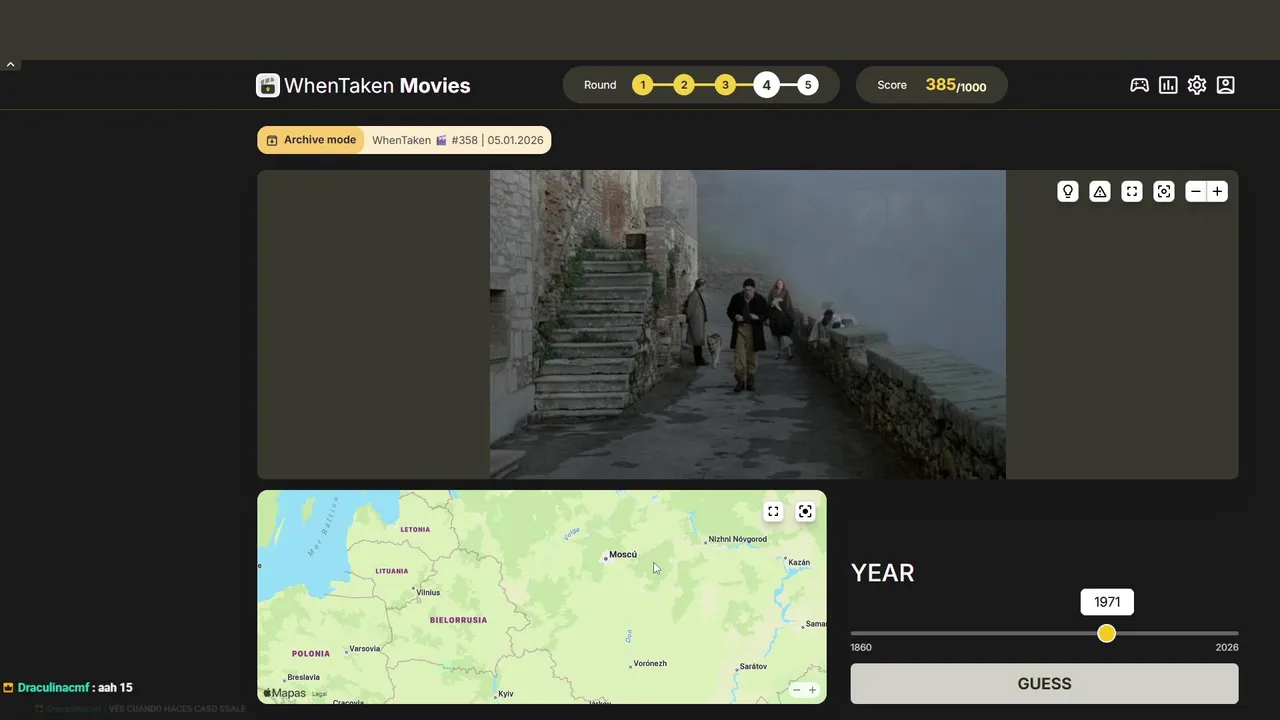Select round 5 indicator

tap(808, 85)
